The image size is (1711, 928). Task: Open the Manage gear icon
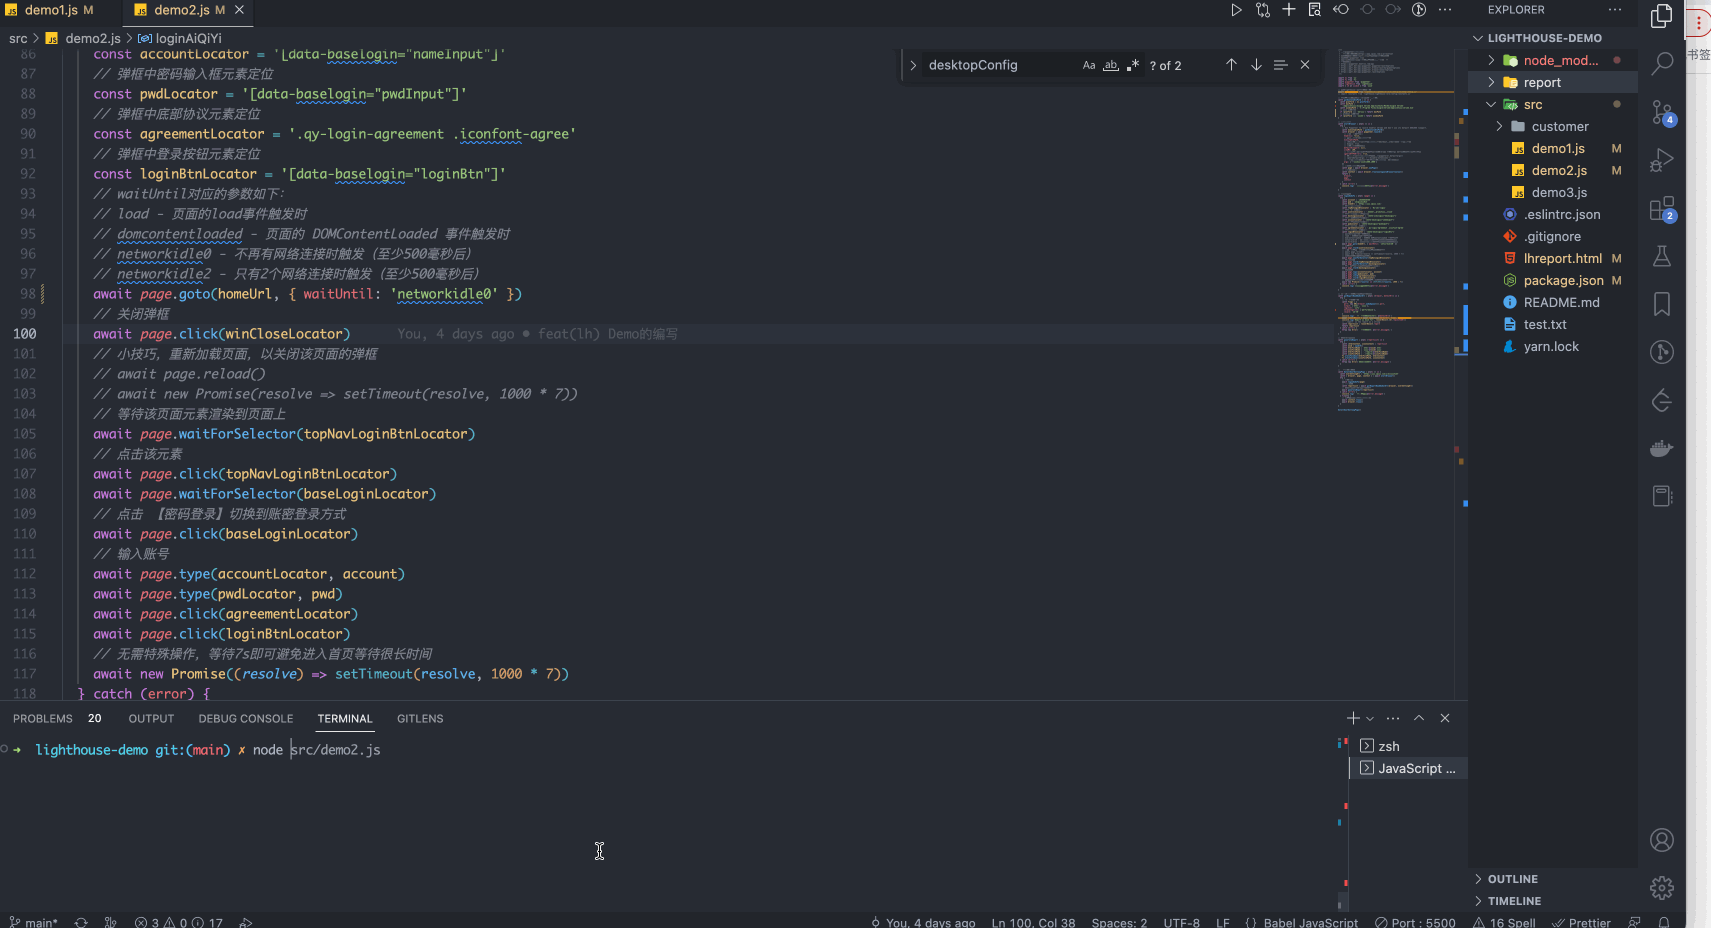click(x=1662, y=888)
